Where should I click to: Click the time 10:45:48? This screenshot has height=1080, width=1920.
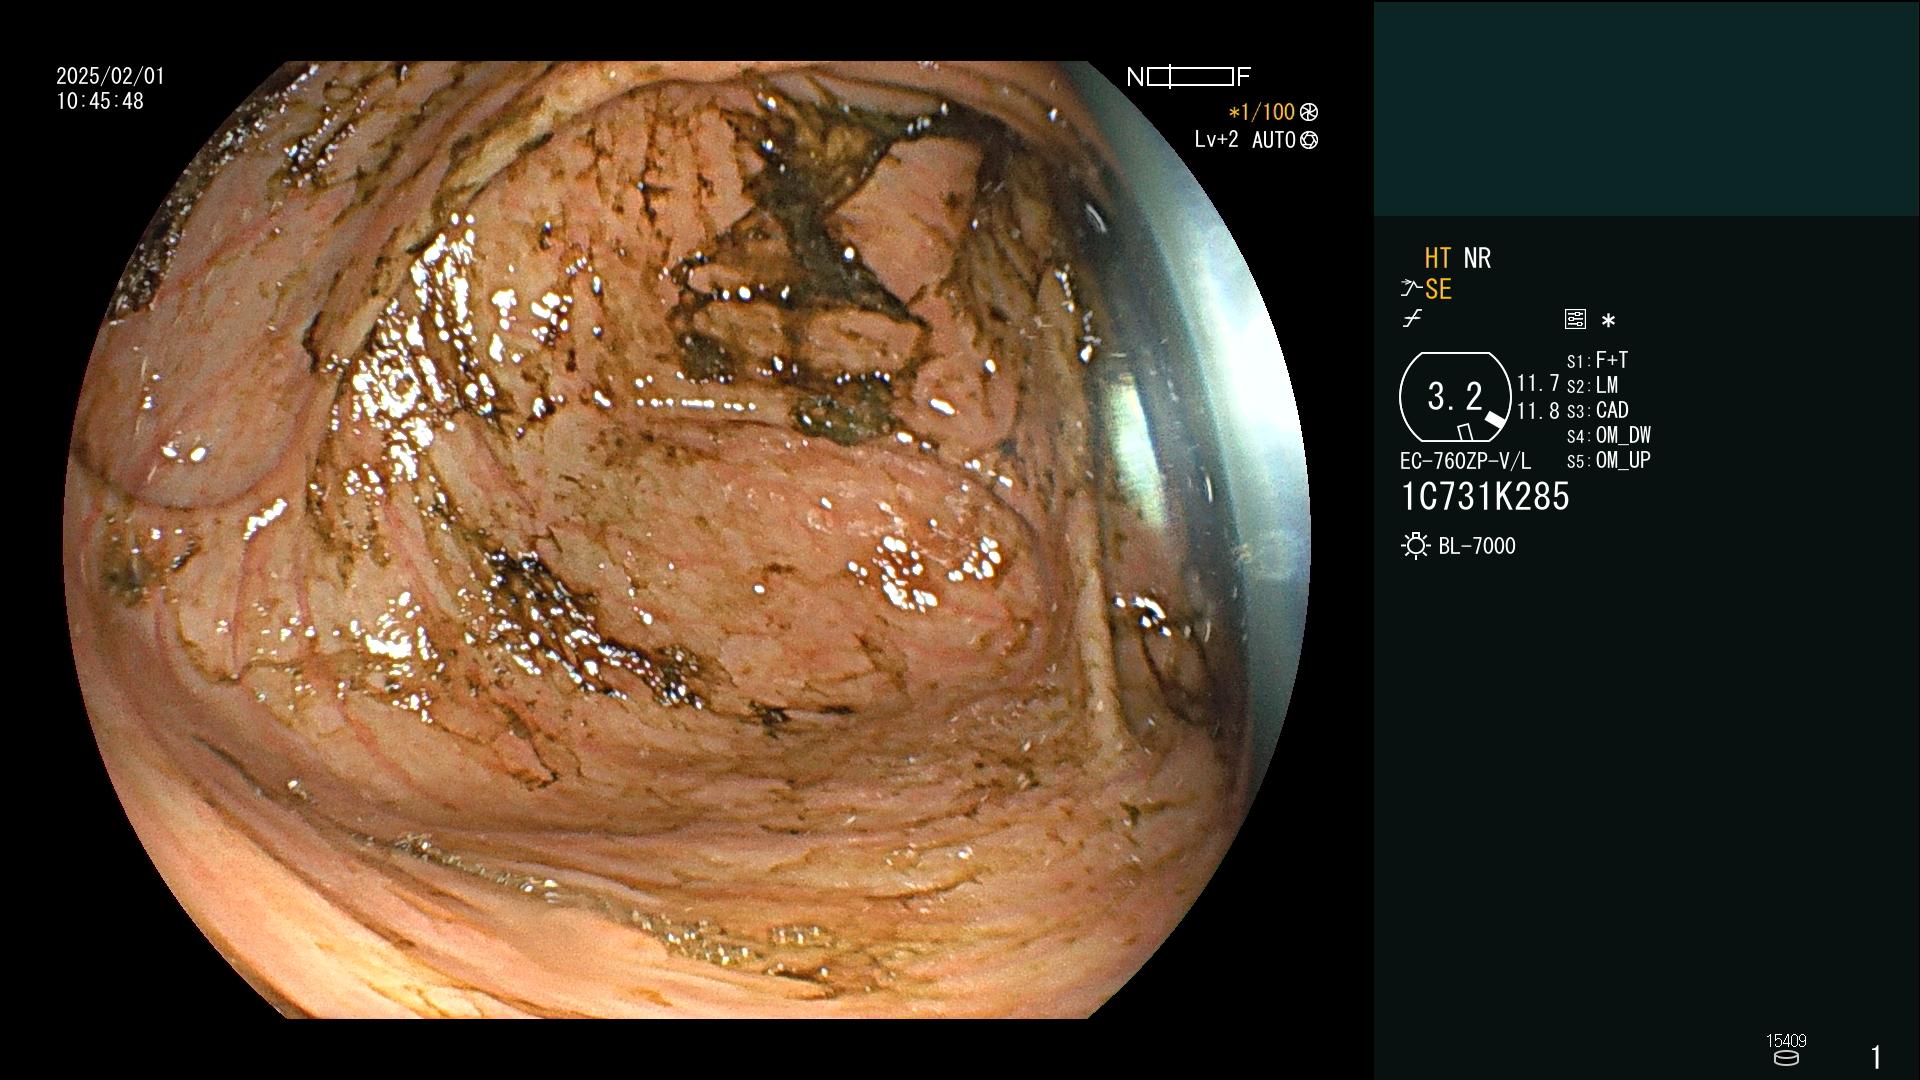coord(100,101)
